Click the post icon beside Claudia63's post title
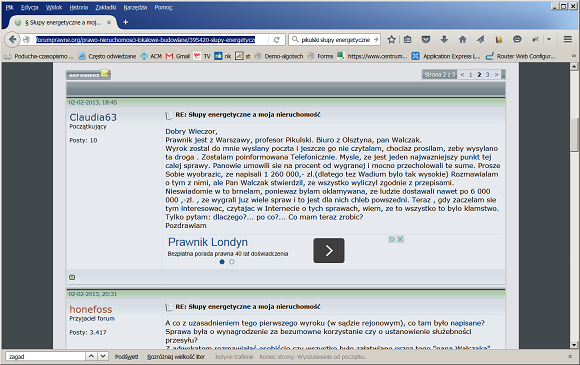Image resolution: width=580 pixels, height=365 pixels. tap(169, 115)
